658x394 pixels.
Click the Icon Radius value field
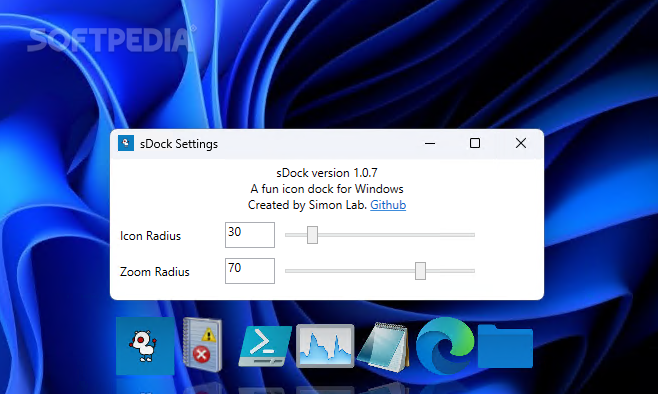tap(250, 235)
